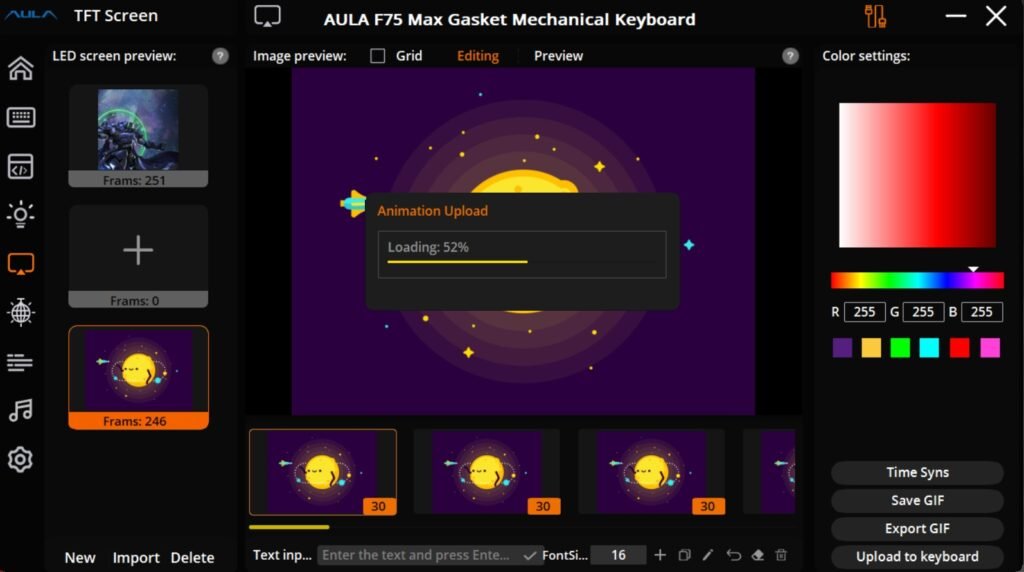
Task: Click Upload to keyboard button
Action: coord(917,556)
